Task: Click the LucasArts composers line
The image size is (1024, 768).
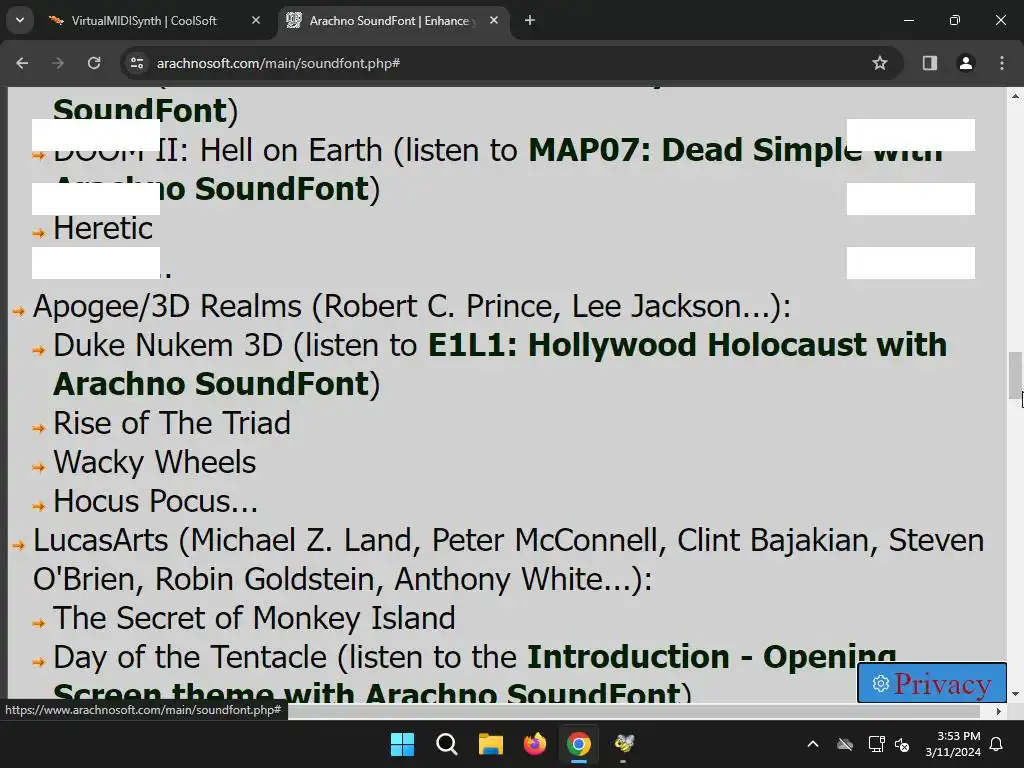Action: click(x=508, y=560)
